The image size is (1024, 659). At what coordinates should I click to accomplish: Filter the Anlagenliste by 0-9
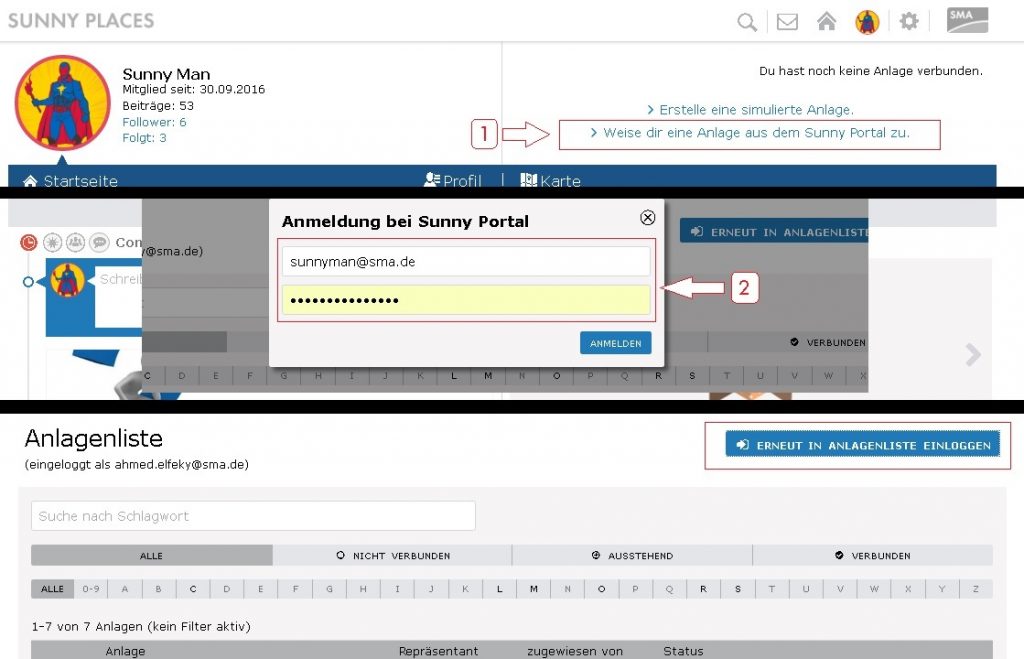click(91, 589)
